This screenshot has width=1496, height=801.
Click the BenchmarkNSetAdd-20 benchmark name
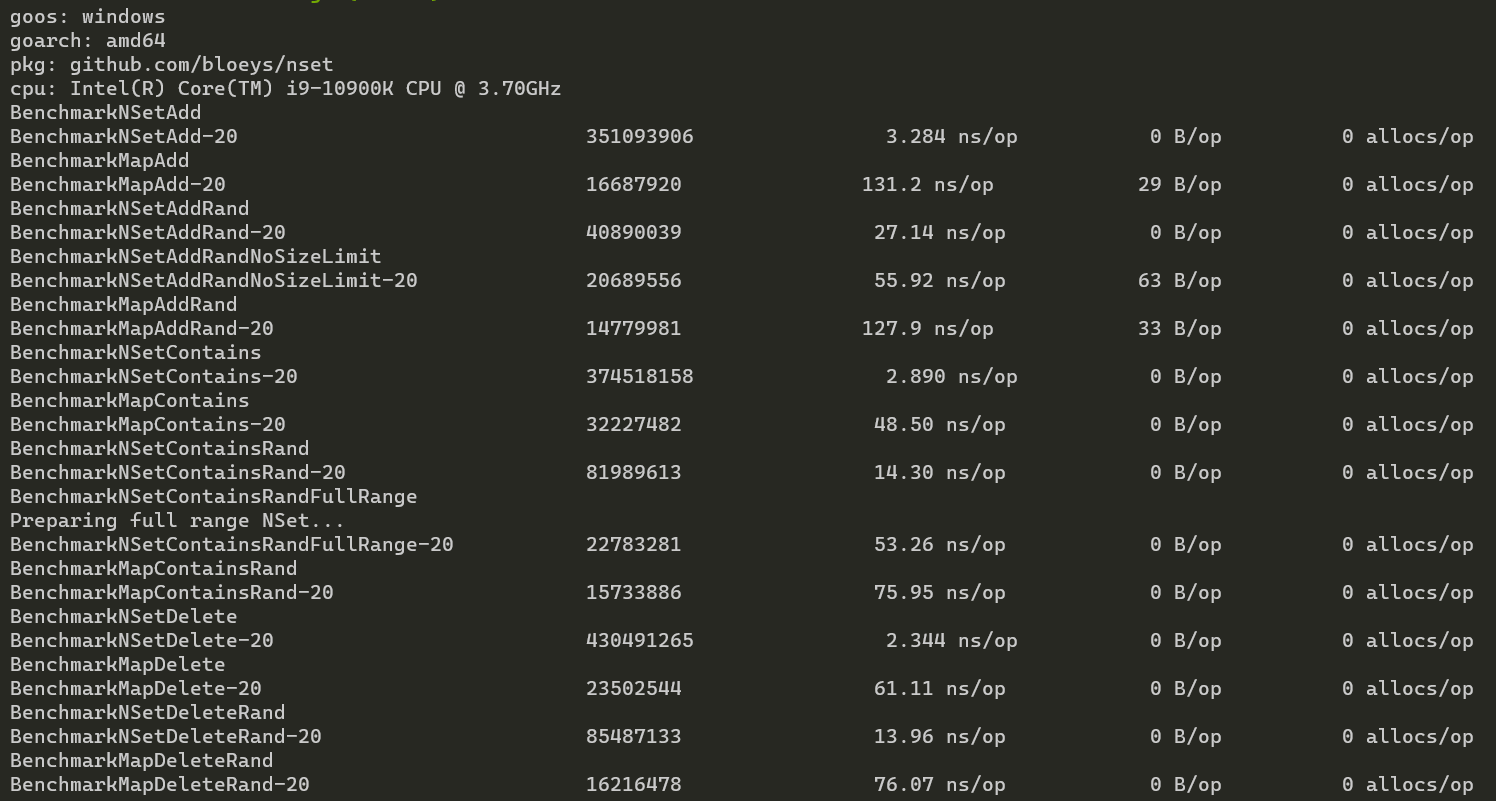point(123,137)
